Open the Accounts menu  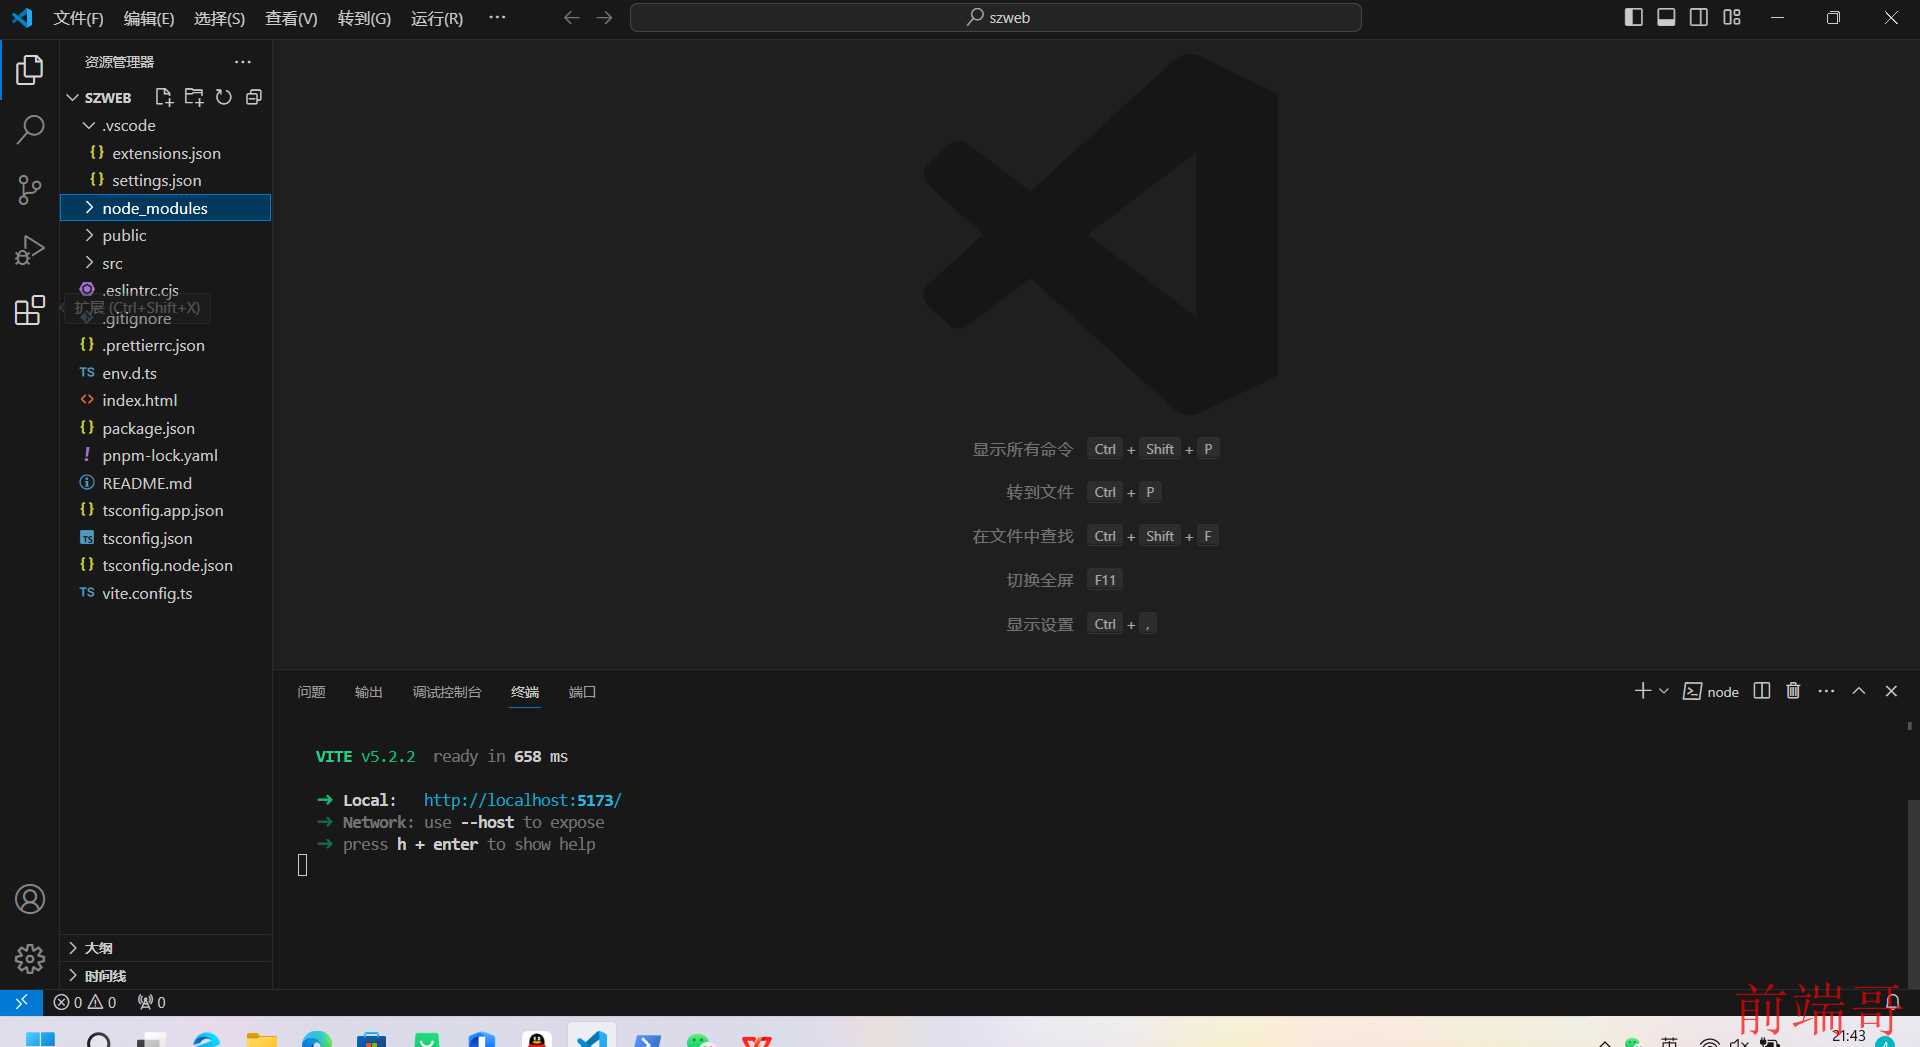click(x=30, y=899)
